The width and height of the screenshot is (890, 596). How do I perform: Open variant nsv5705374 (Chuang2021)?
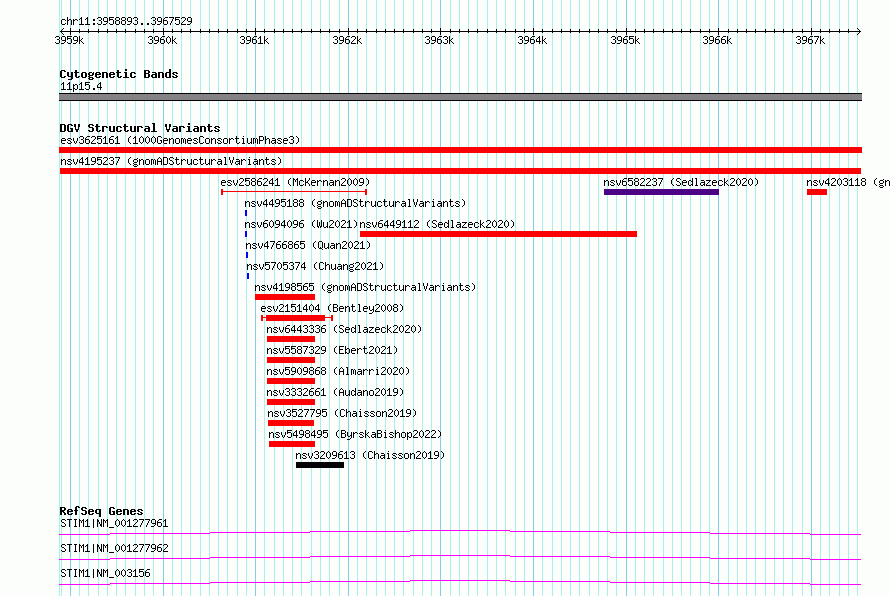(315, 266)
